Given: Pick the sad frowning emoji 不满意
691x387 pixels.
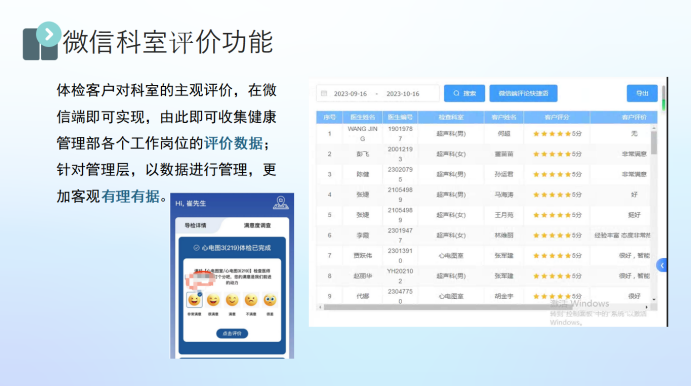Looking at the screenshot, I should tap(251, 300).
